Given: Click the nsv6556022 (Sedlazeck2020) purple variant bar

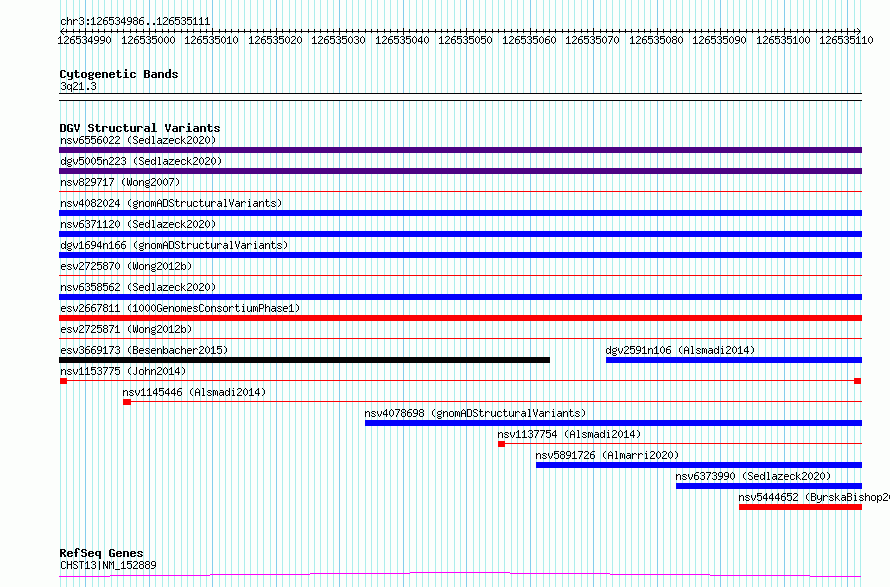Looking at the screenshot, I should (460, 150).
